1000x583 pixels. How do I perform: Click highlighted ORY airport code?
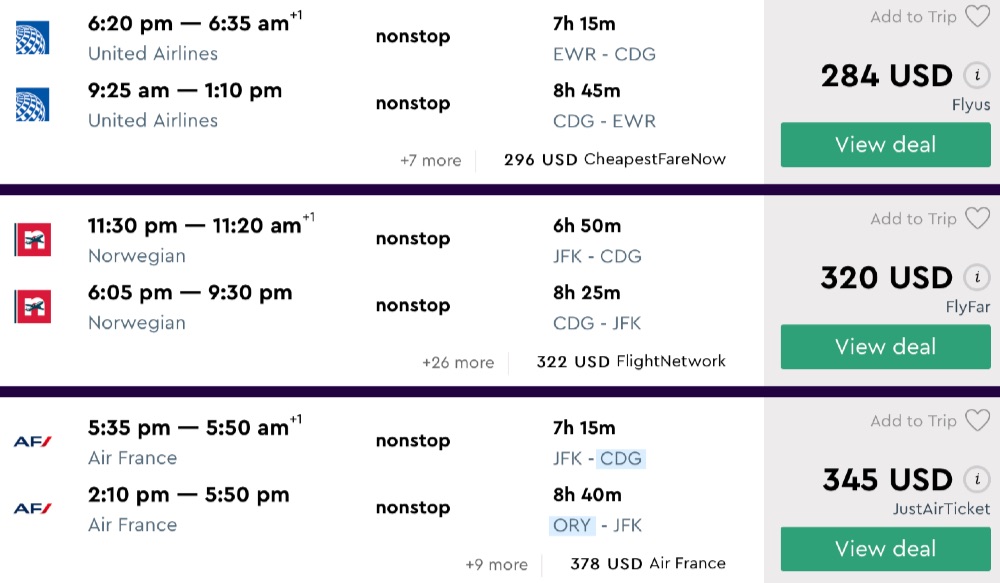coord(572,525)
